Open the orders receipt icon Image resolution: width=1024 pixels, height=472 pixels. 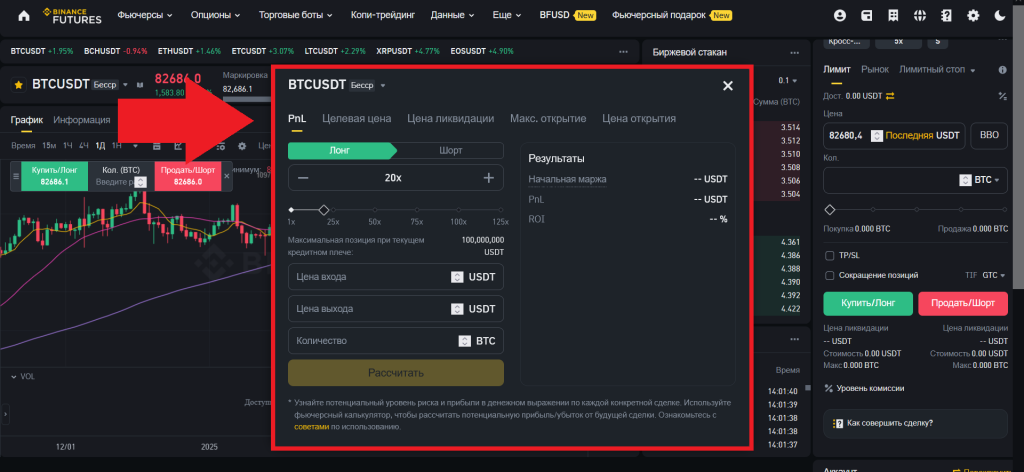pyautogui.click(x=893, y=16)
